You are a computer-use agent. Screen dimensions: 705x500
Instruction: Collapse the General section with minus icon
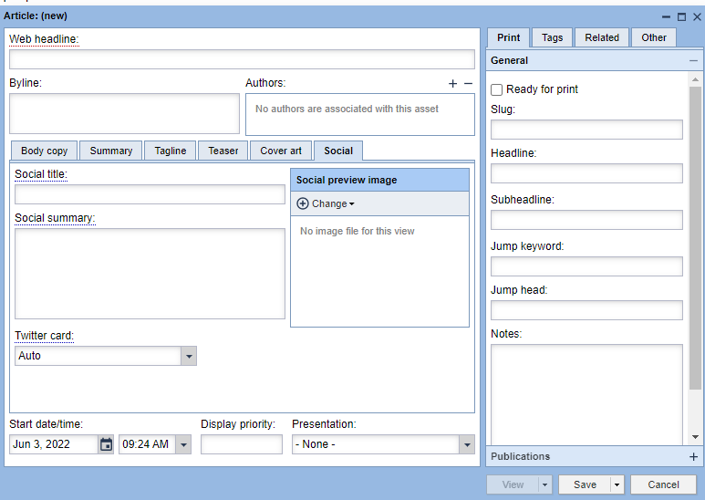(694, 61)
